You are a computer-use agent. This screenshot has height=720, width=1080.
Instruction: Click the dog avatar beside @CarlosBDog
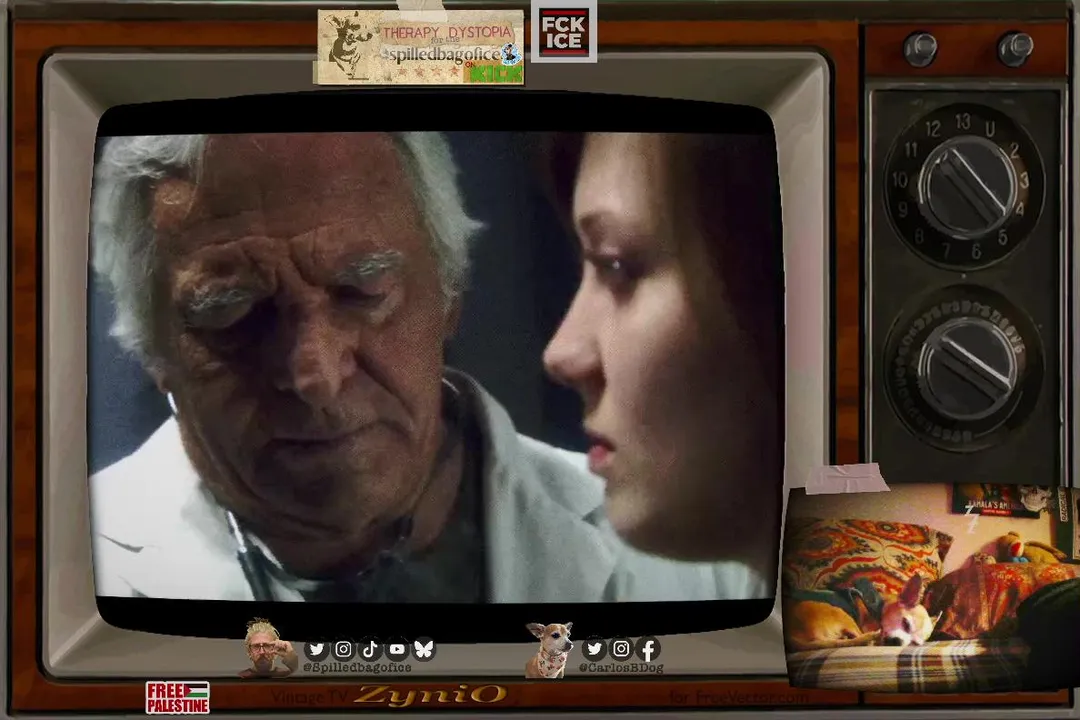[x=550, y=649]
